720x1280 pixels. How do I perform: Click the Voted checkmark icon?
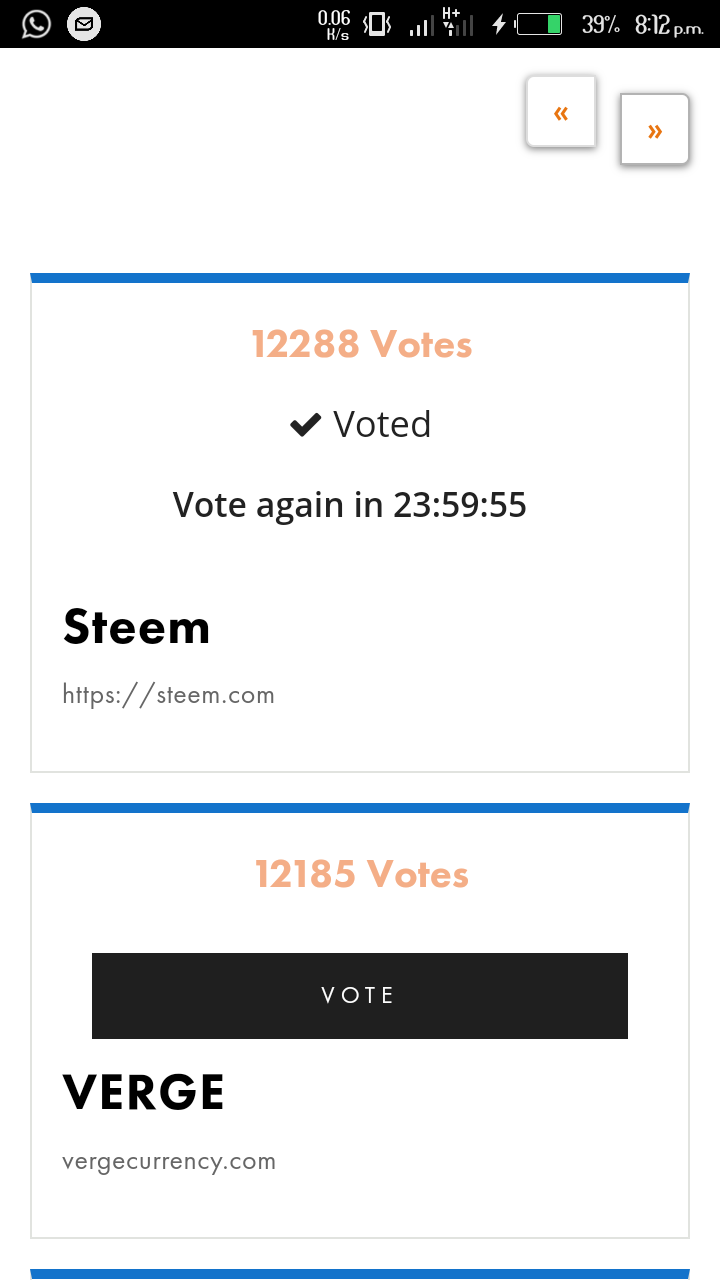(304, 426)
